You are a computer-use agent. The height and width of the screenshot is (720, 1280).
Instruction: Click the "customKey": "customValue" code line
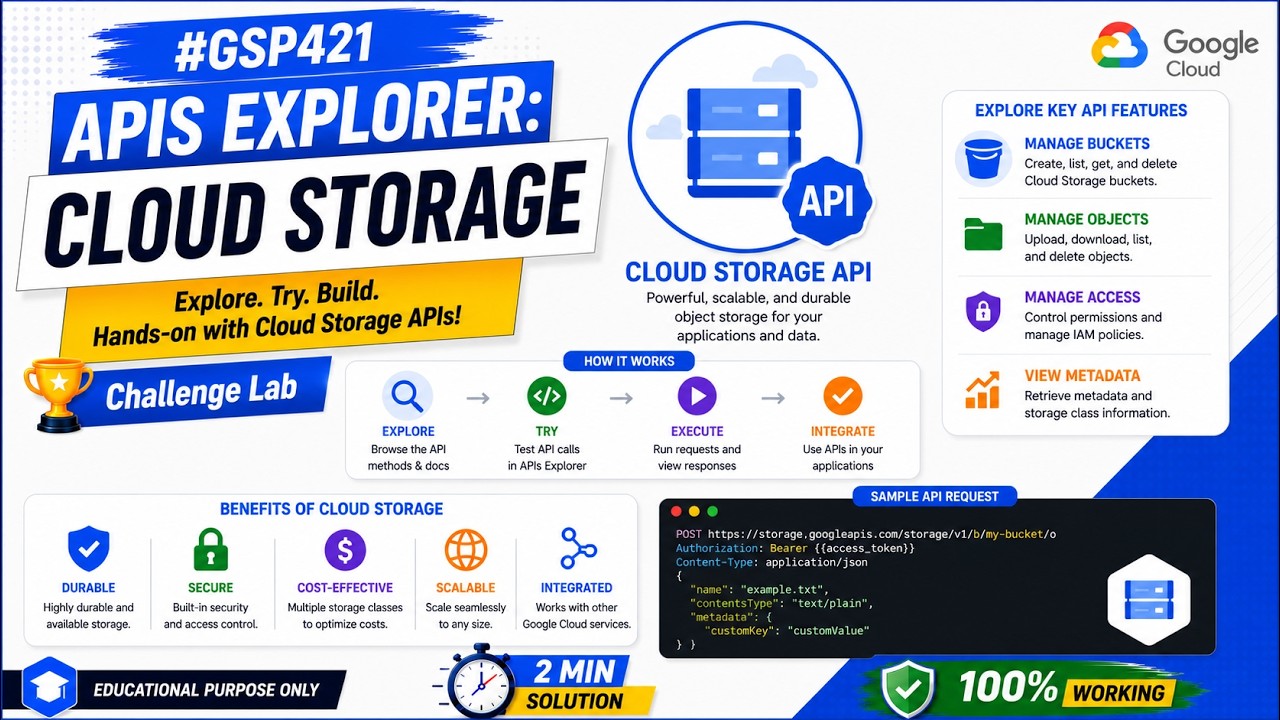coord(788,631)
